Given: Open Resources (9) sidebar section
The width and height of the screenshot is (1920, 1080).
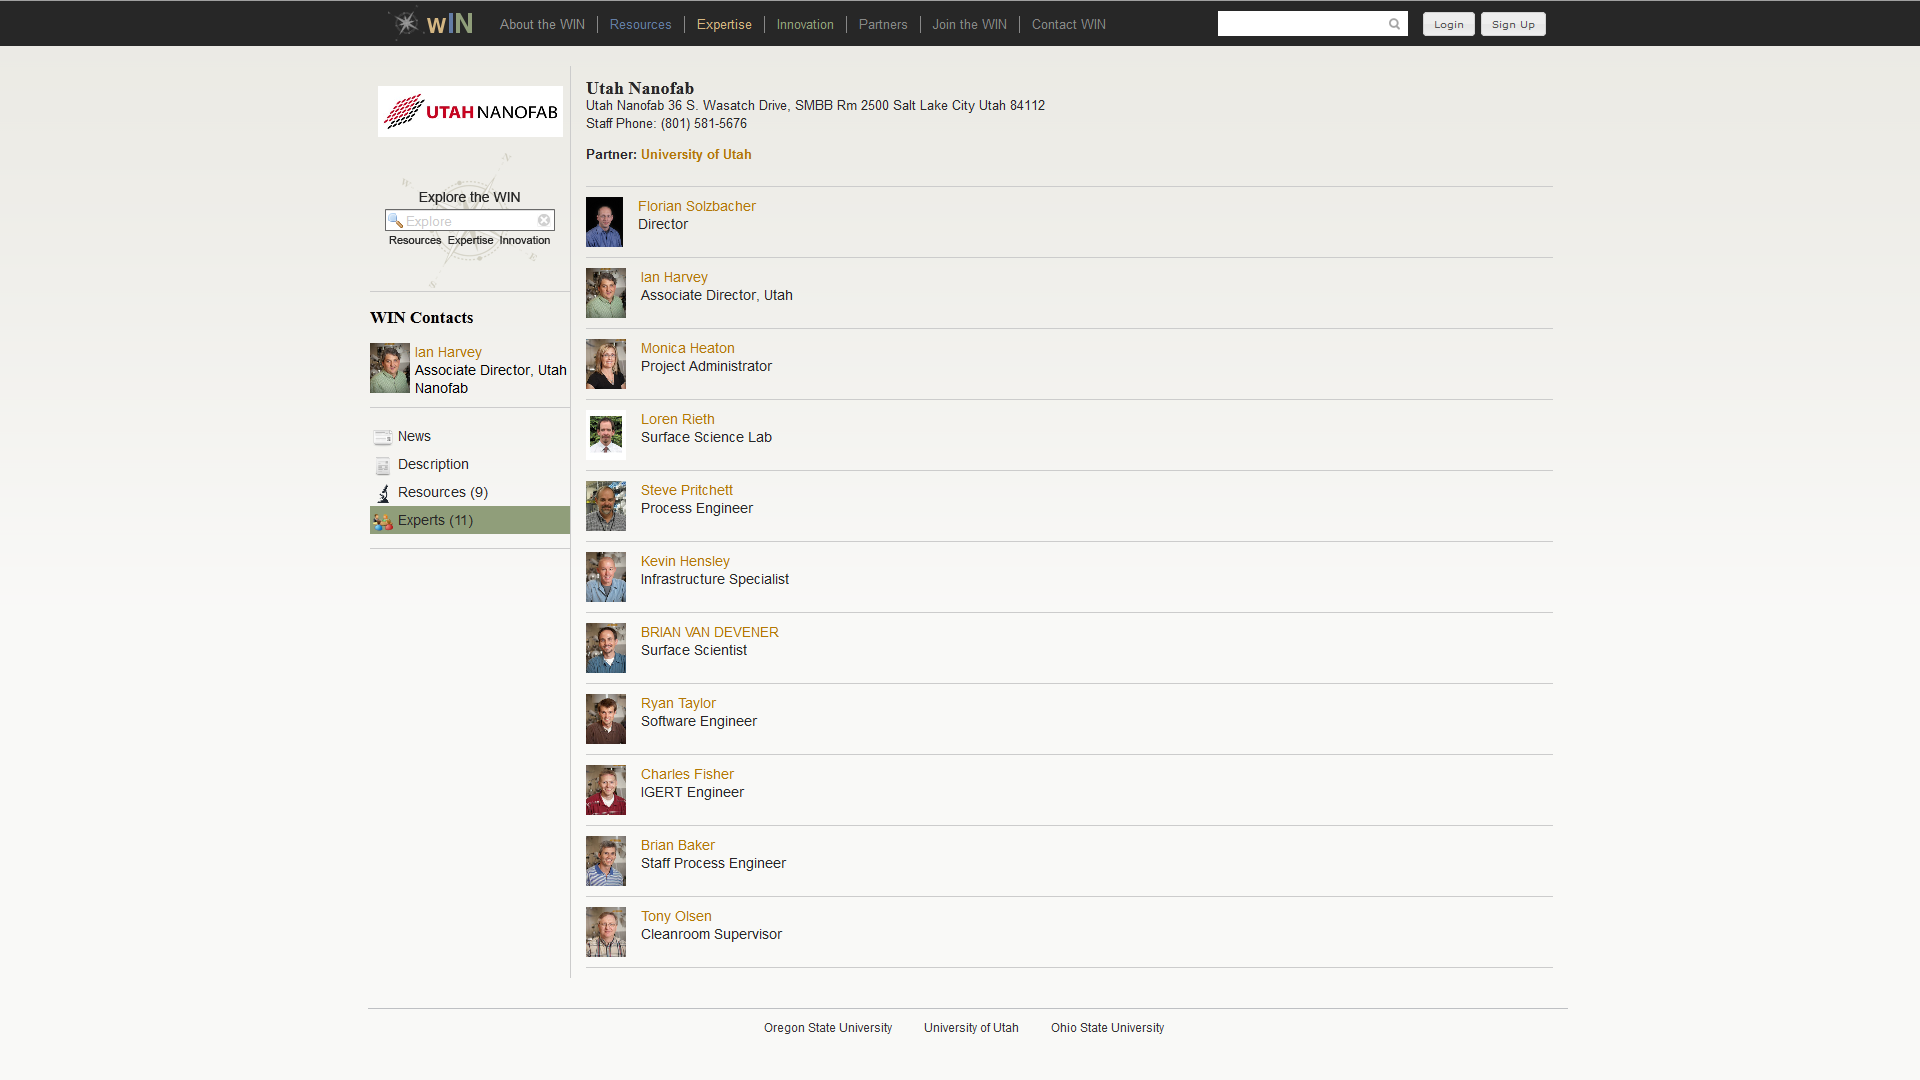Looking at the screenshot, I should click(x=470, y=492).
